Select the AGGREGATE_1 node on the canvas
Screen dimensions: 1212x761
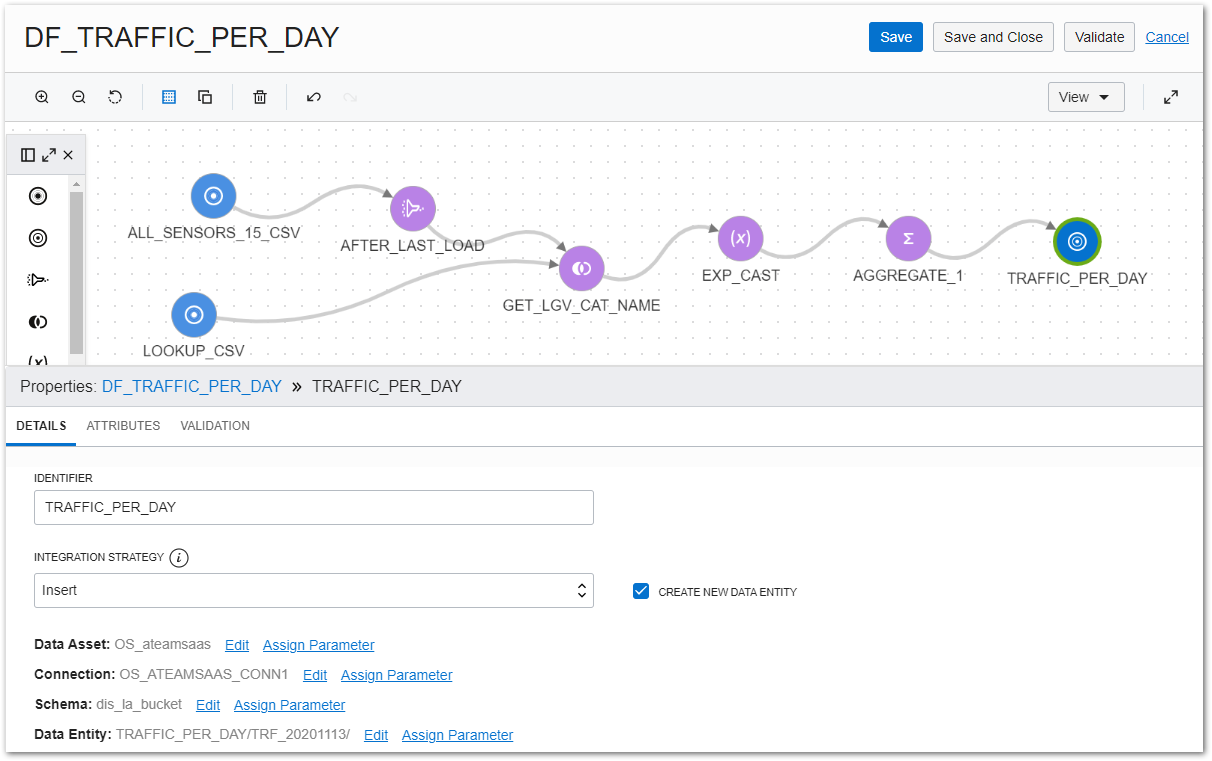point(907,239)
